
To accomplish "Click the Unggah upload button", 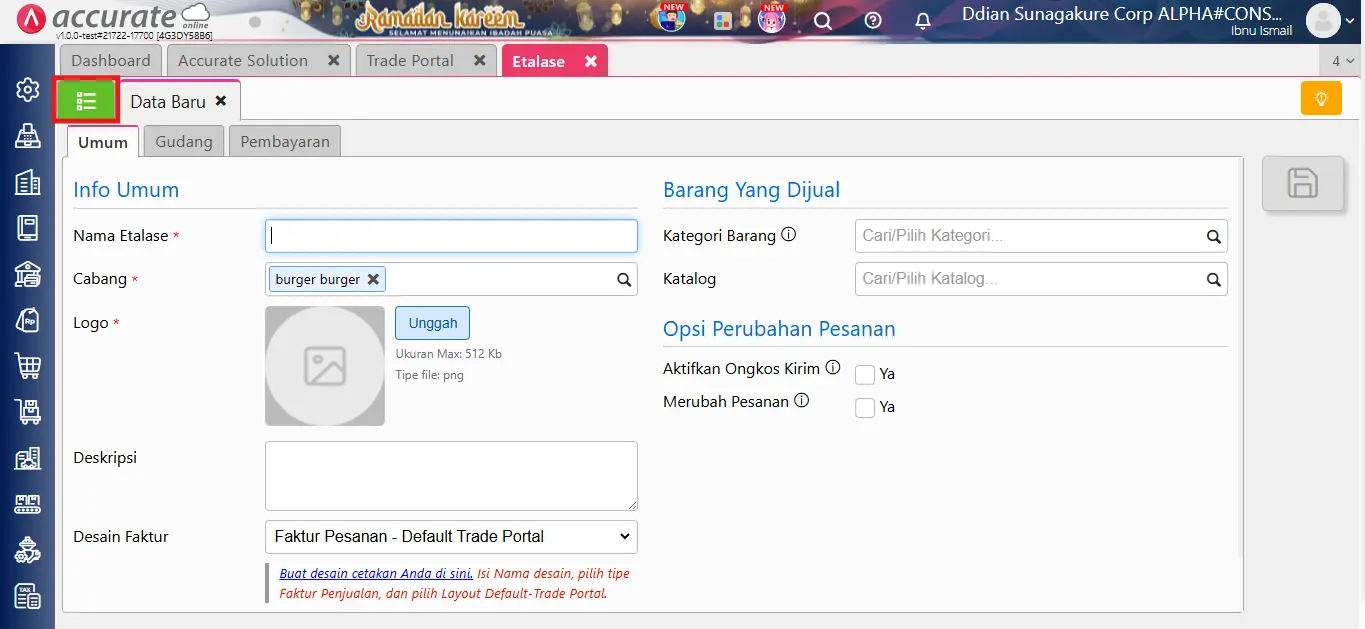I will coord(432,322).
